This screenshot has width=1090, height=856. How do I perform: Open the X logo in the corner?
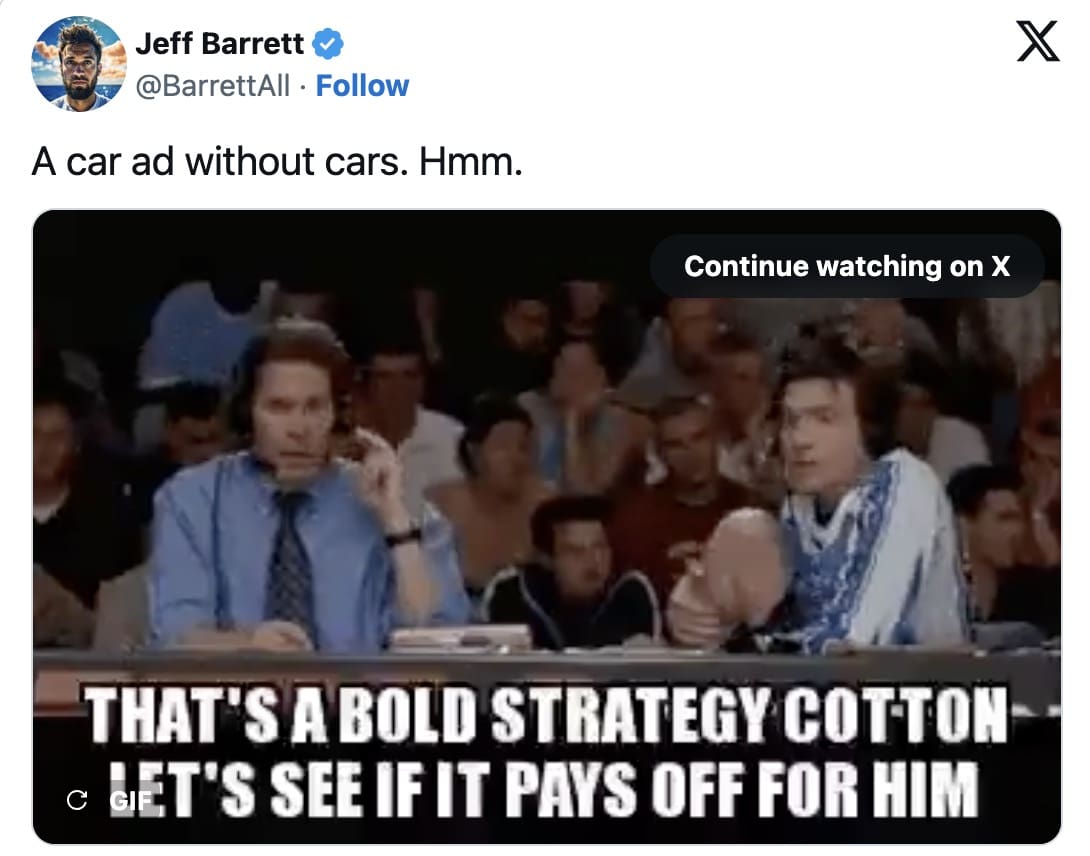1038,41
